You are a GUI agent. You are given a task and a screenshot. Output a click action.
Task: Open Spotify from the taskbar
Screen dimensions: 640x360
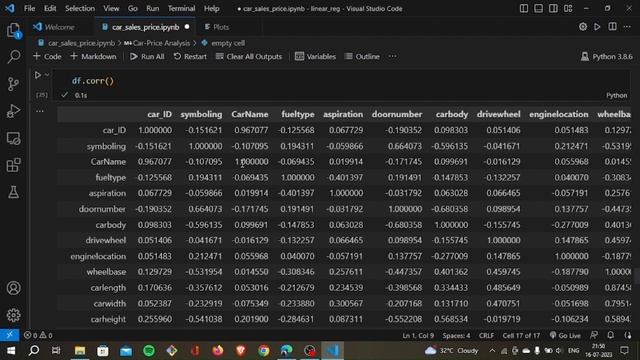pos(149,350)
